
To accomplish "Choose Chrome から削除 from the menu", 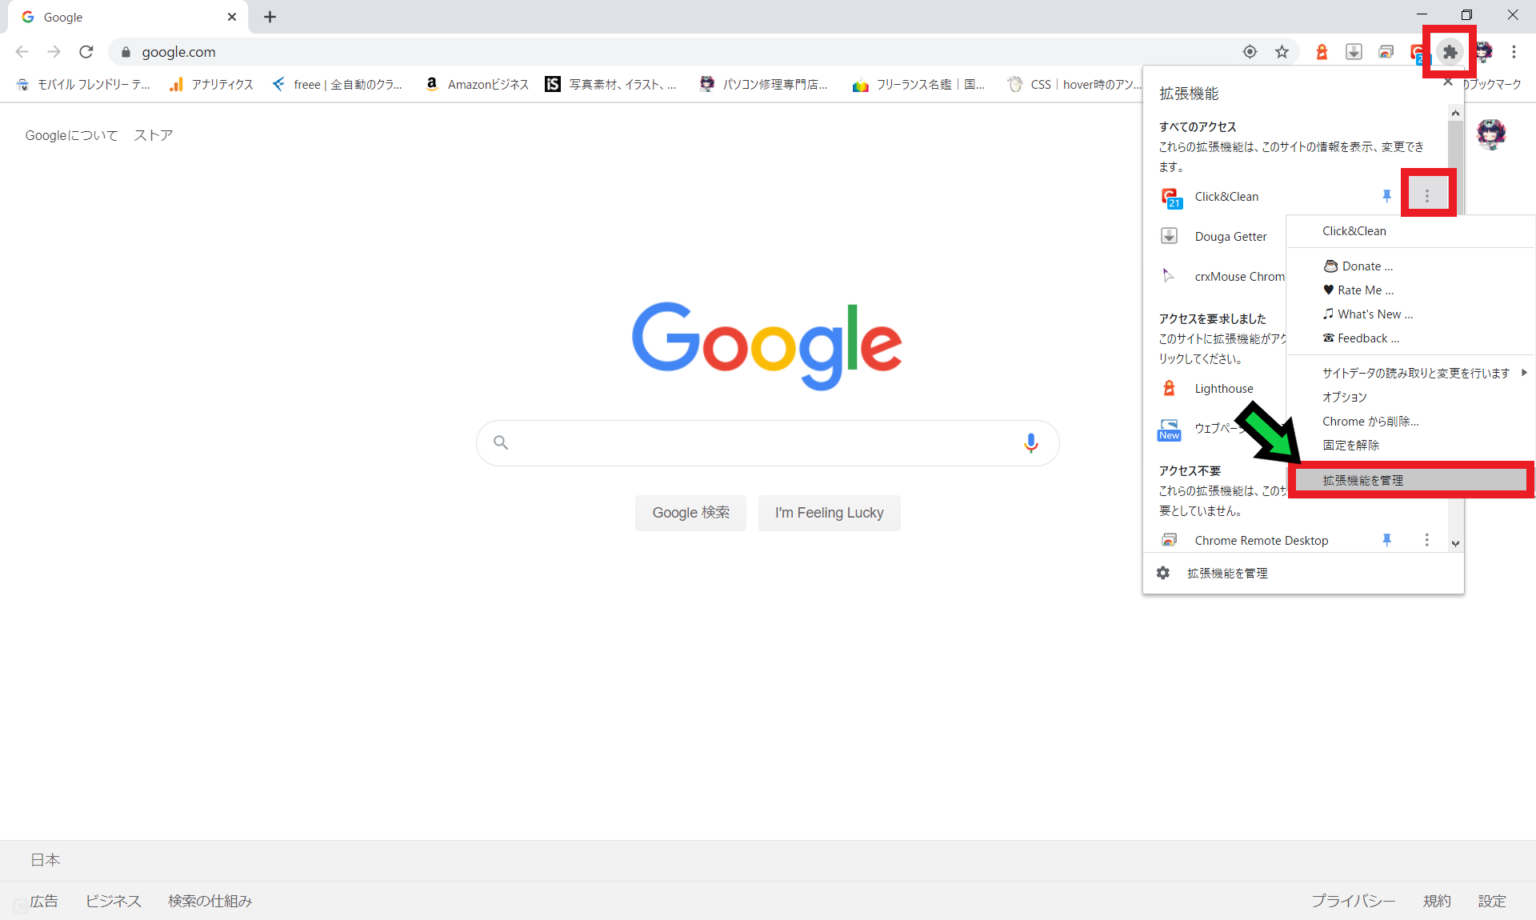I will (x=1370, y=421).
